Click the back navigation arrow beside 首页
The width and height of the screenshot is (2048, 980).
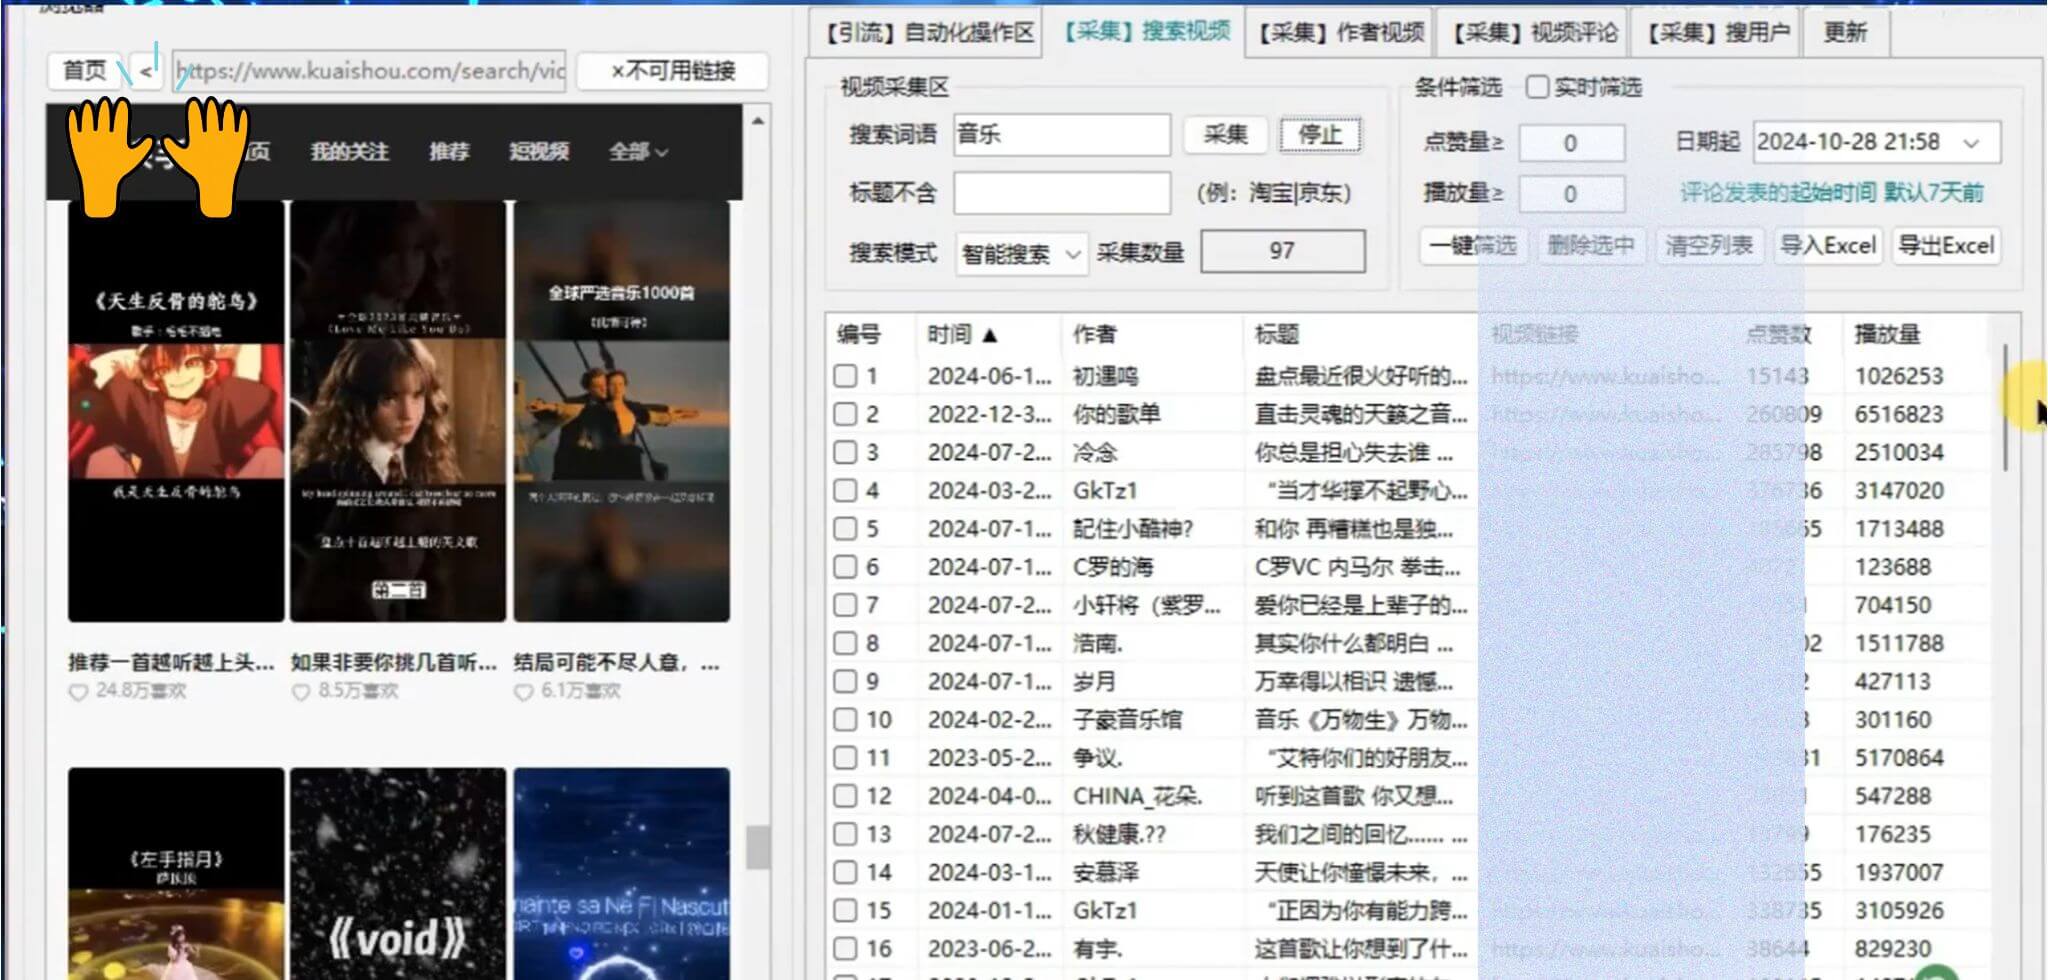click(x=147, y=71)
